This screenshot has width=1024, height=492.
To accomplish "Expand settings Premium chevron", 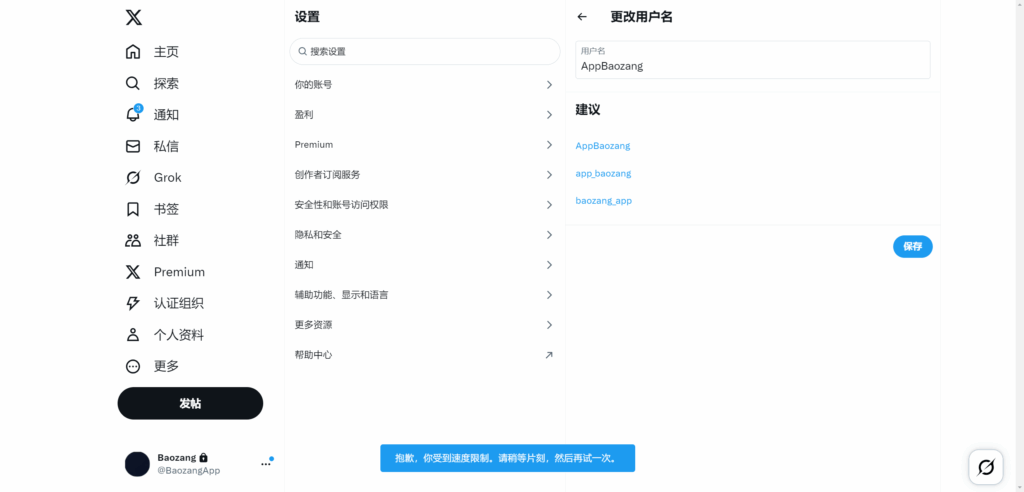I will click(x=549, y=144).
